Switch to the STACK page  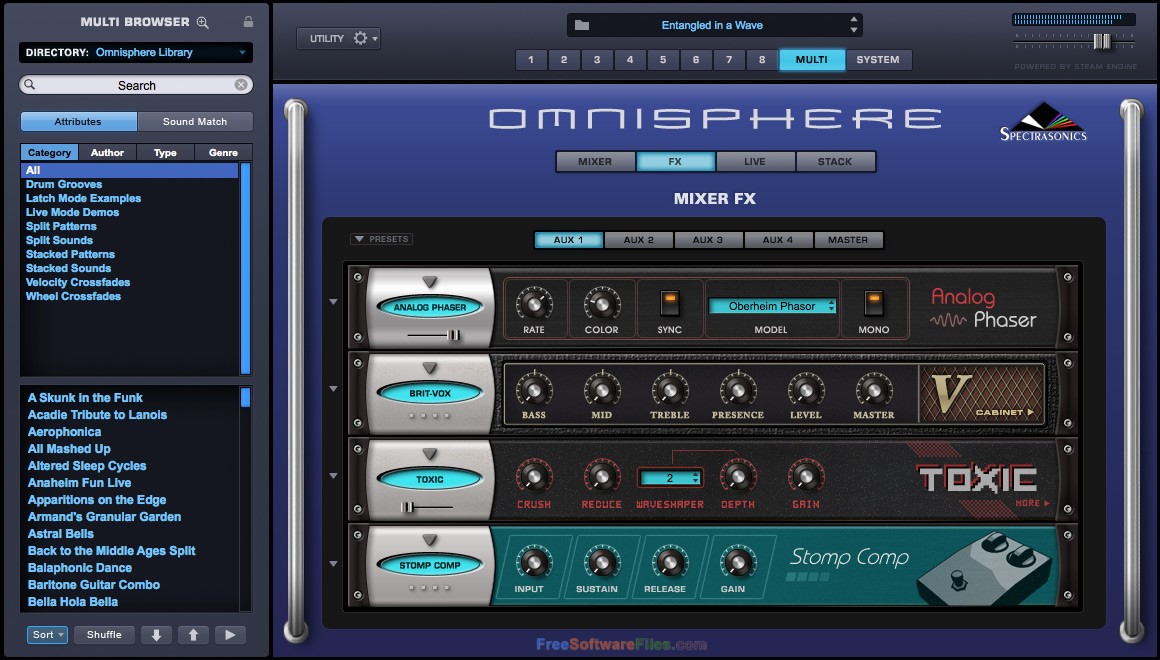point(835,161)
